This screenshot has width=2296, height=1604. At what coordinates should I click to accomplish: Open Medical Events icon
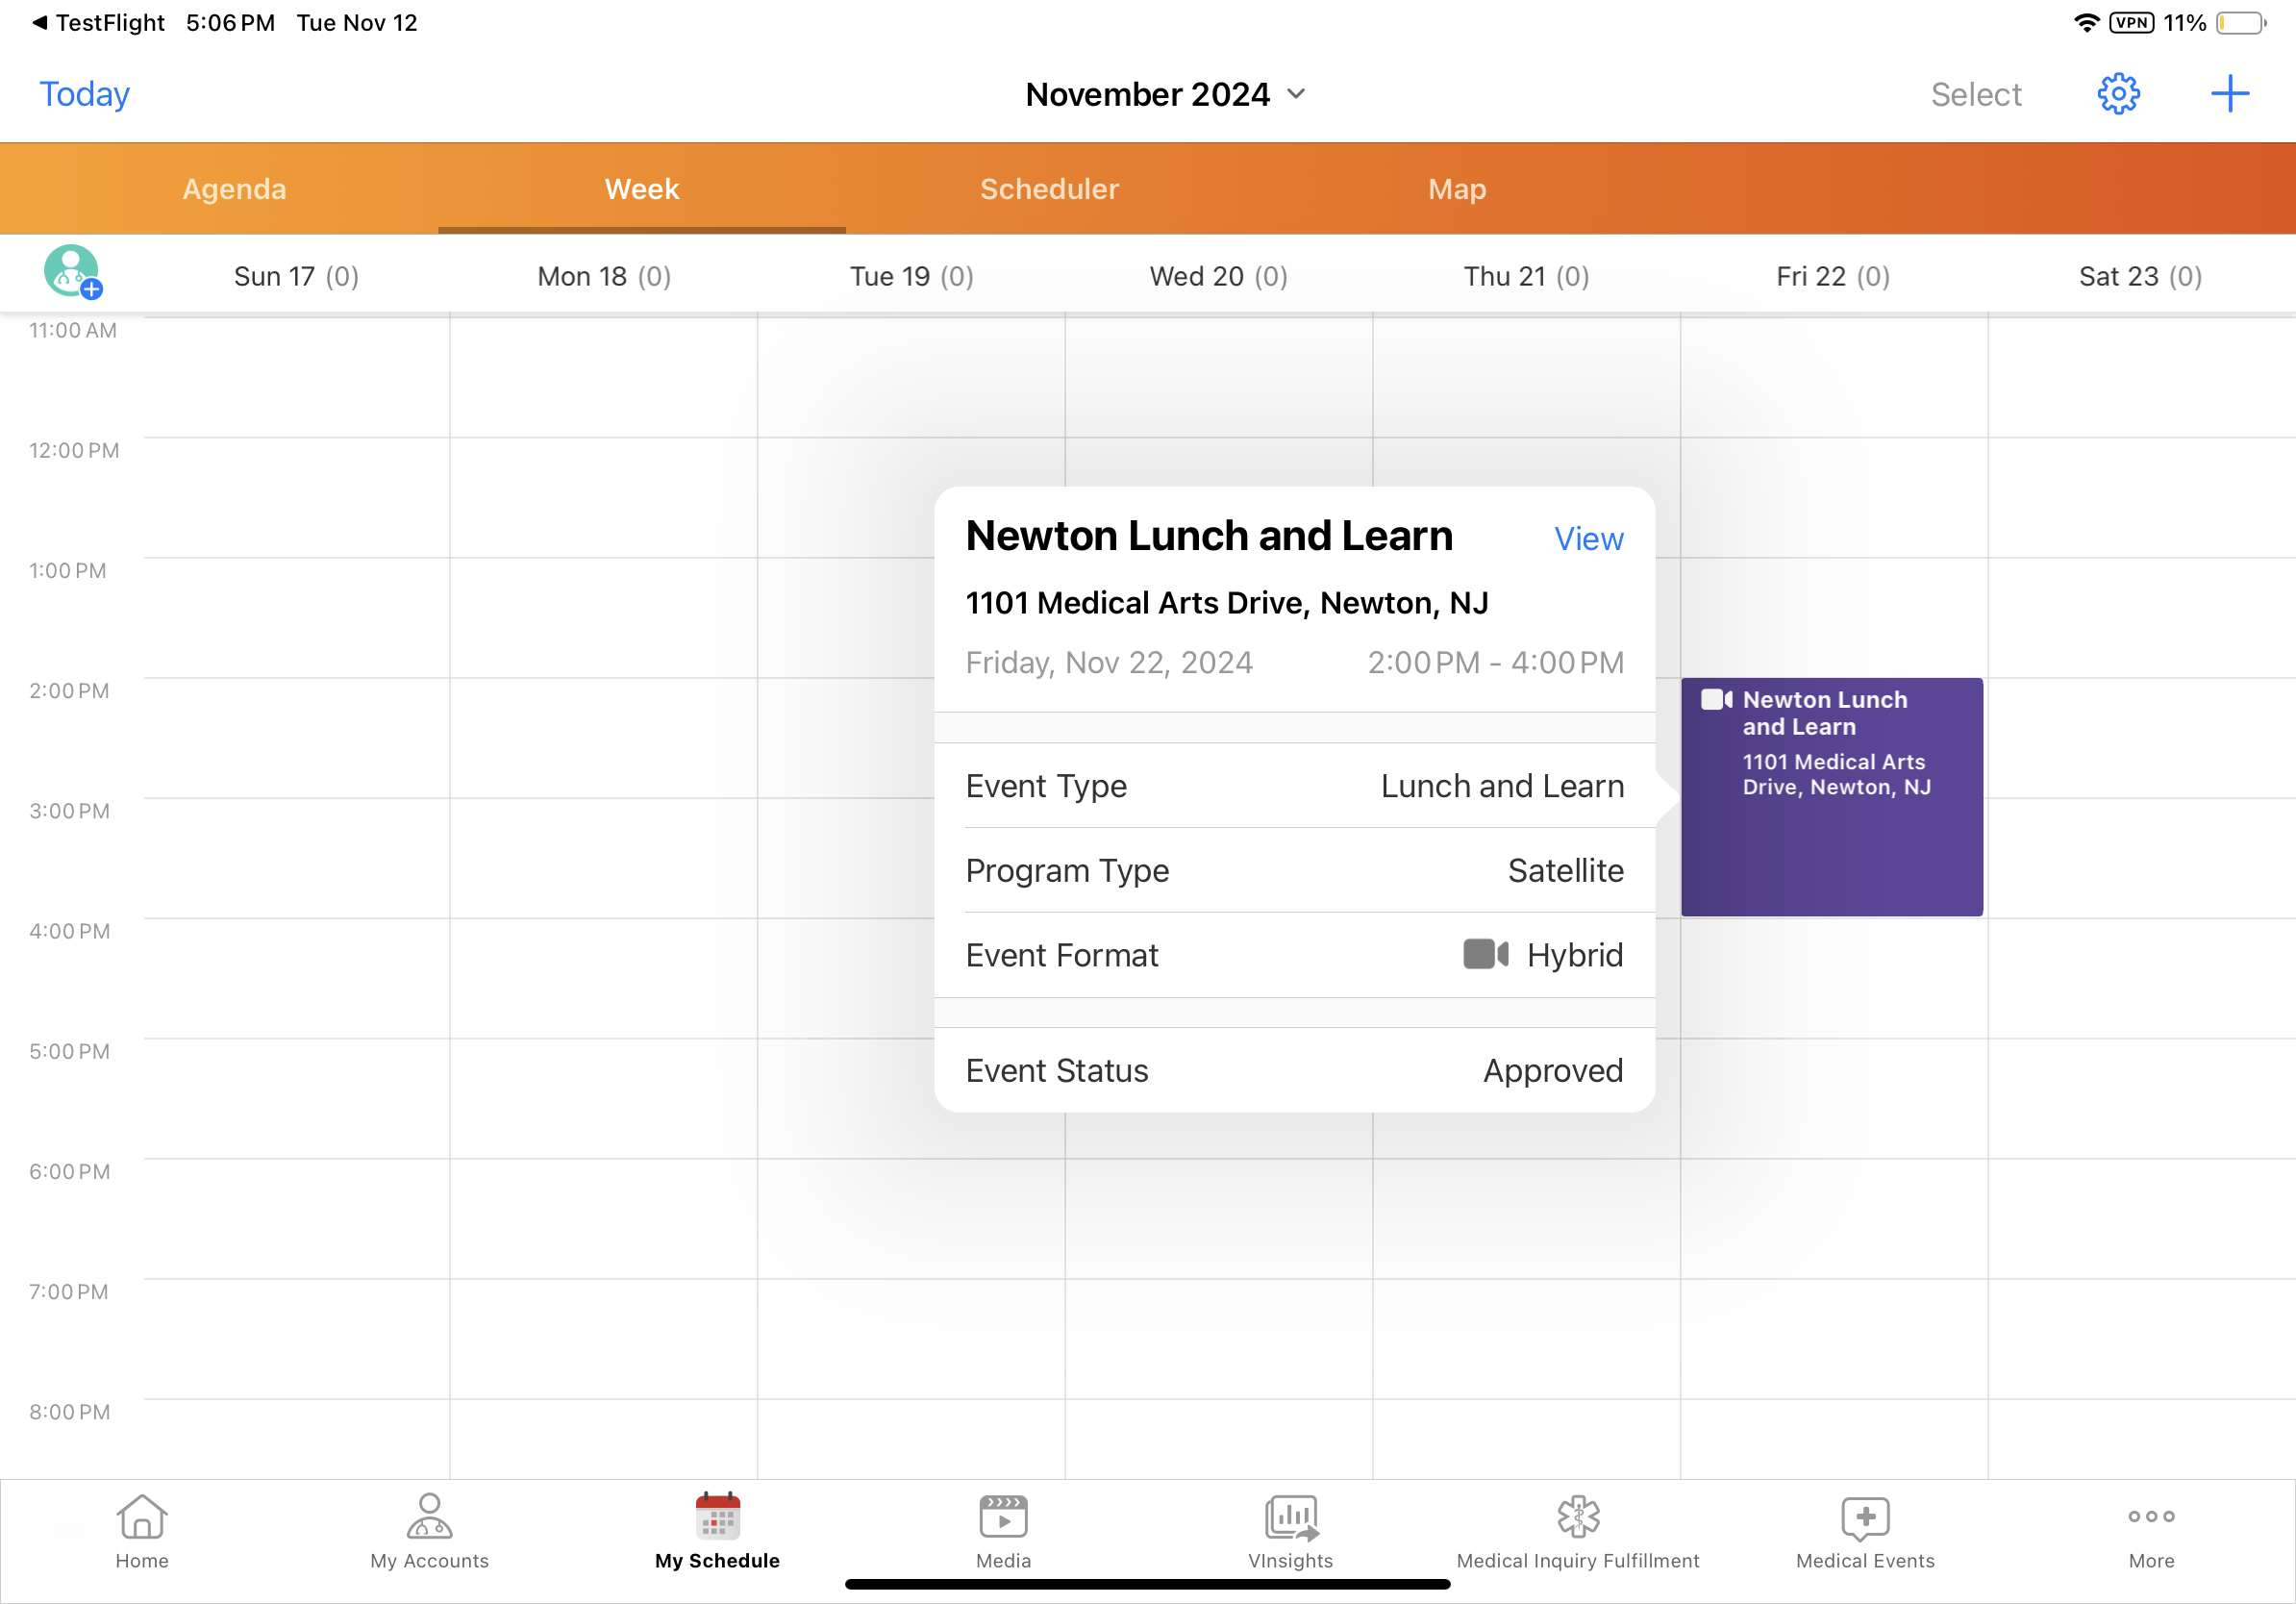tap(1865, 1530)
